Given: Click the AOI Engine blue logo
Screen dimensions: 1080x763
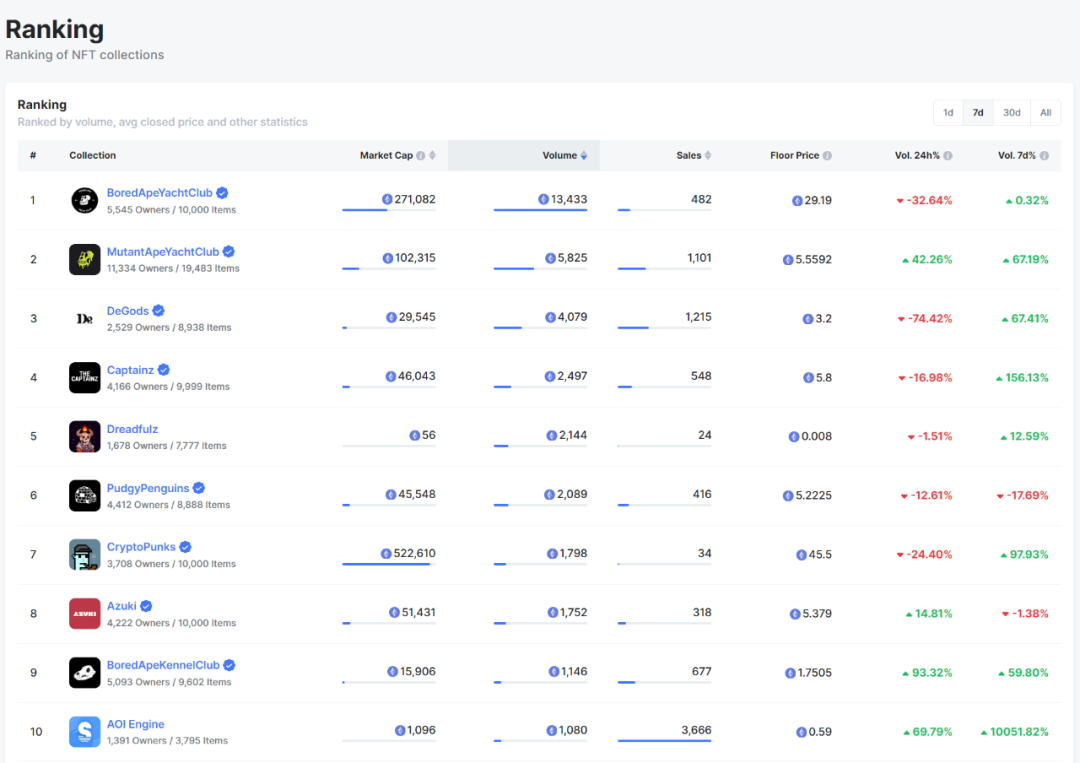Looking at the screenshot, I should click(85, 732).
